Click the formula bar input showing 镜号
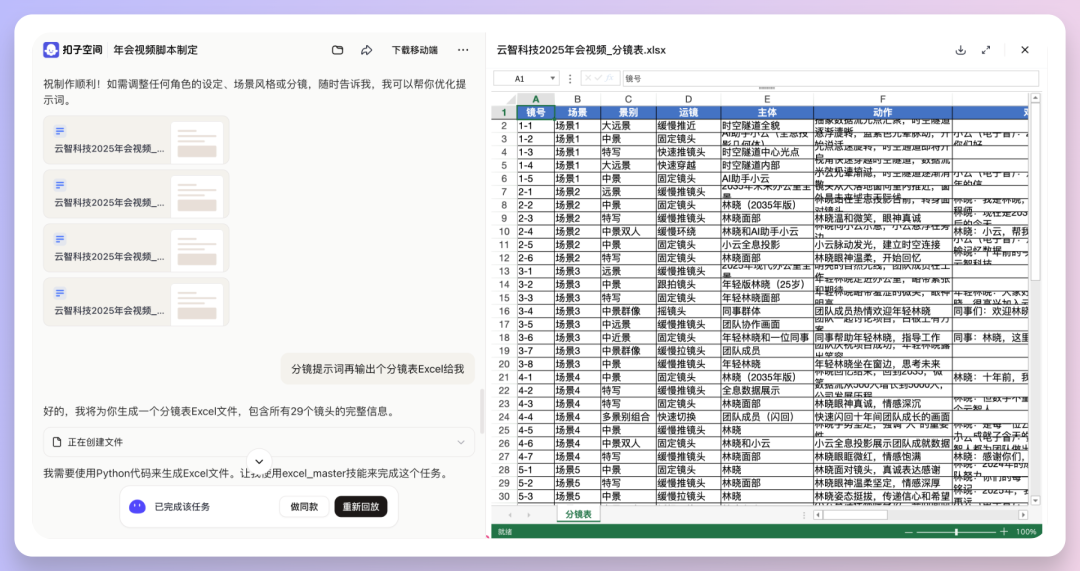The image size is (1080, 571). (x=828, y=78)
